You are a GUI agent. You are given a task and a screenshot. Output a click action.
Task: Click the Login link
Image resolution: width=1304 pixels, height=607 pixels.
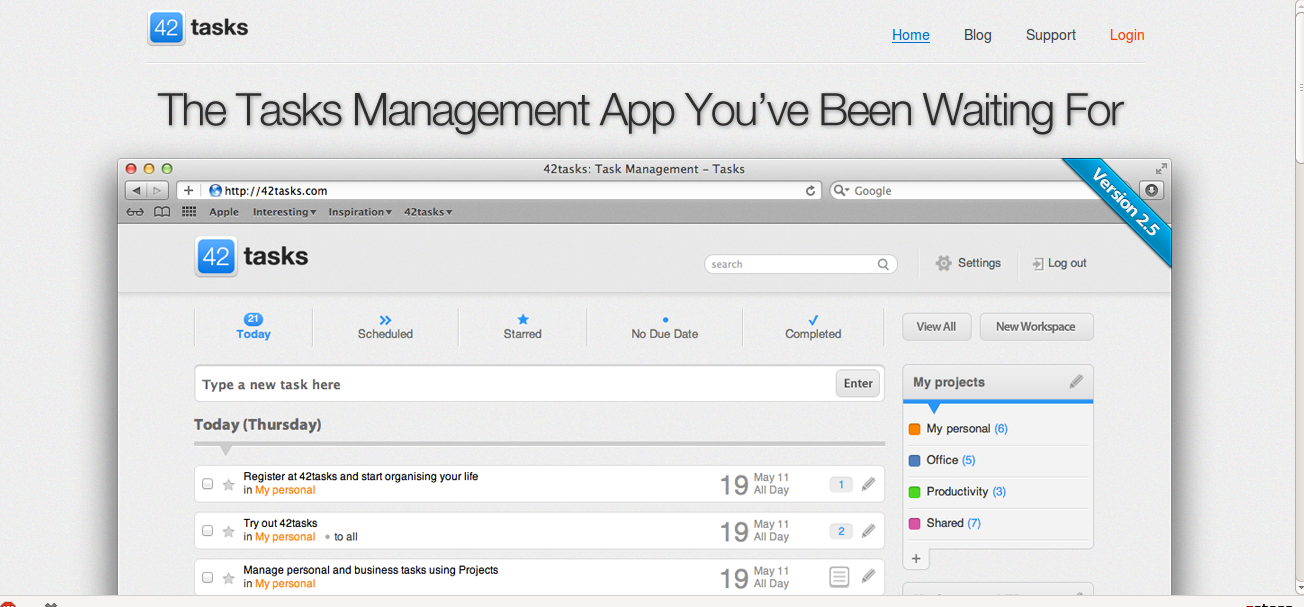[x=1127, y=35]
